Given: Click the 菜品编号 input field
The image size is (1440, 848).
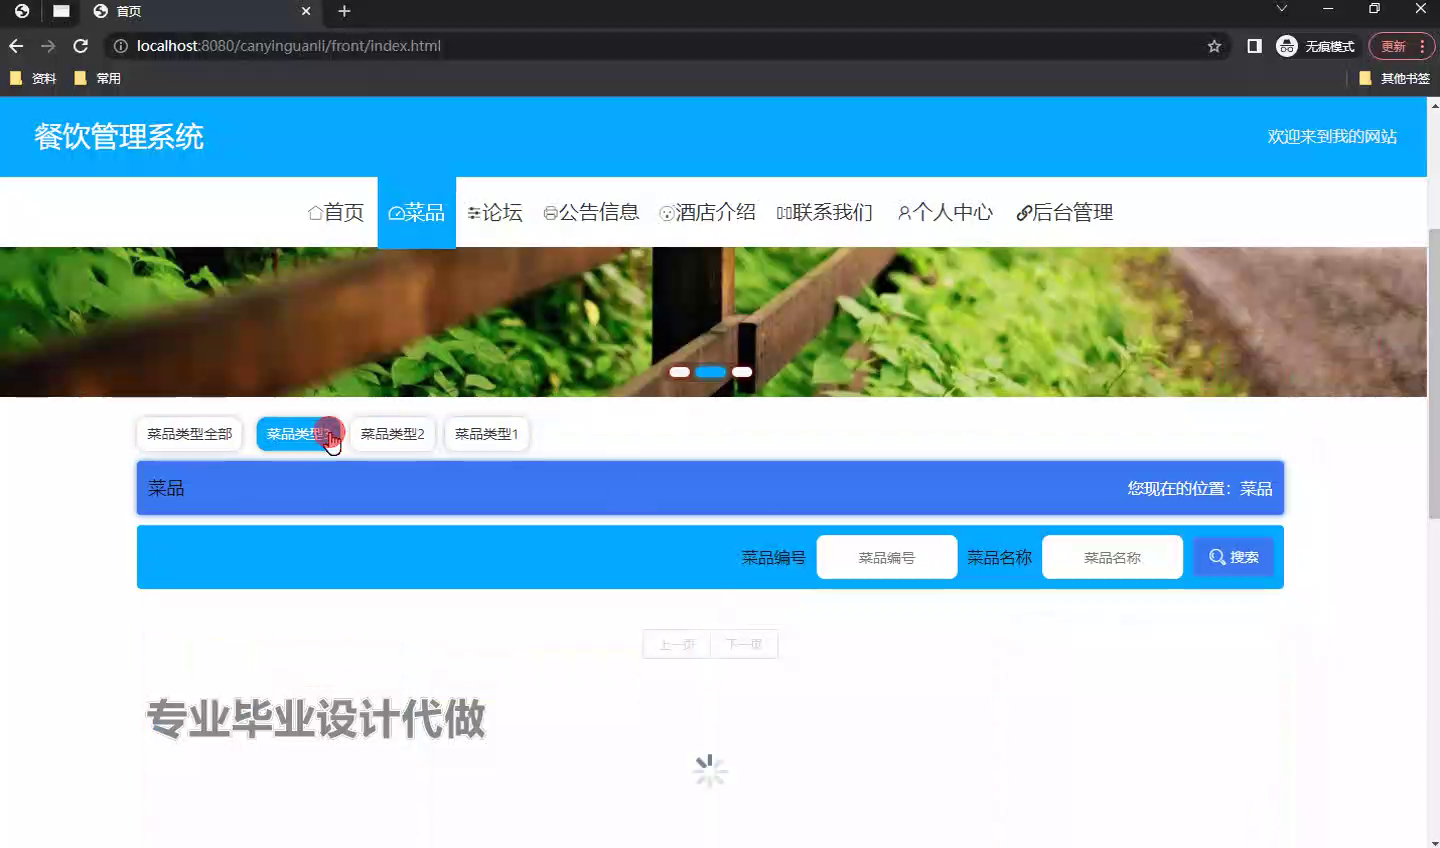Looking at the screenshot, I should click(x=887, y=557).
